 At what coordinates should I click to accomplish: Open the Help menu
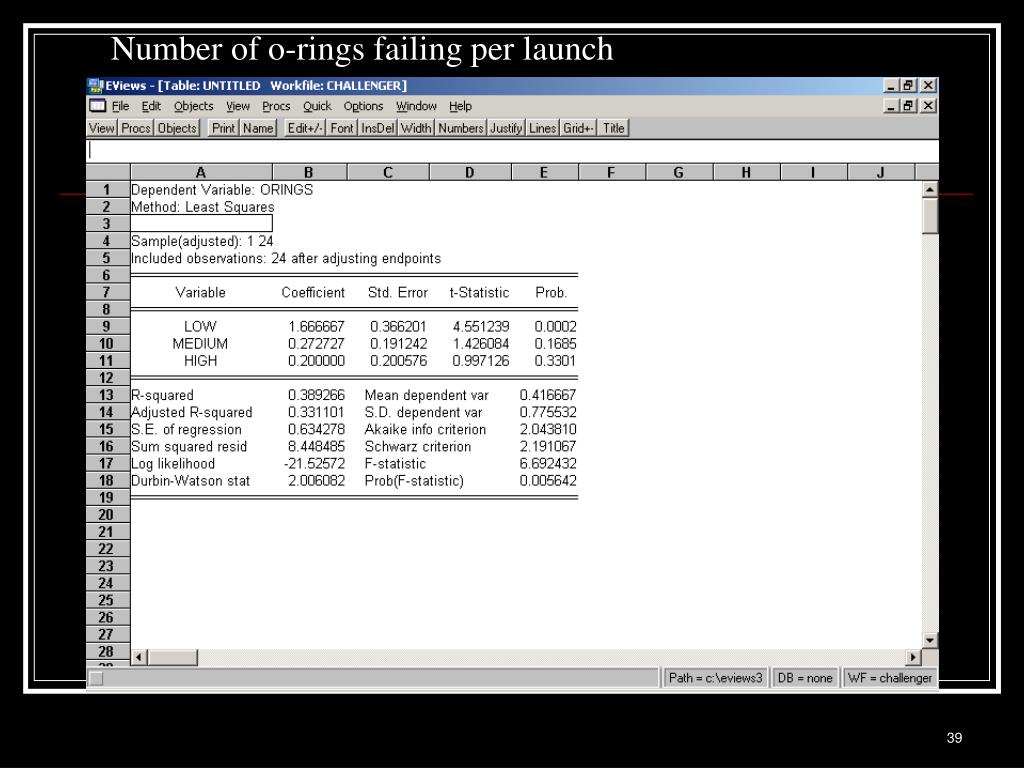pyautogui.click(x=460, y=106)
